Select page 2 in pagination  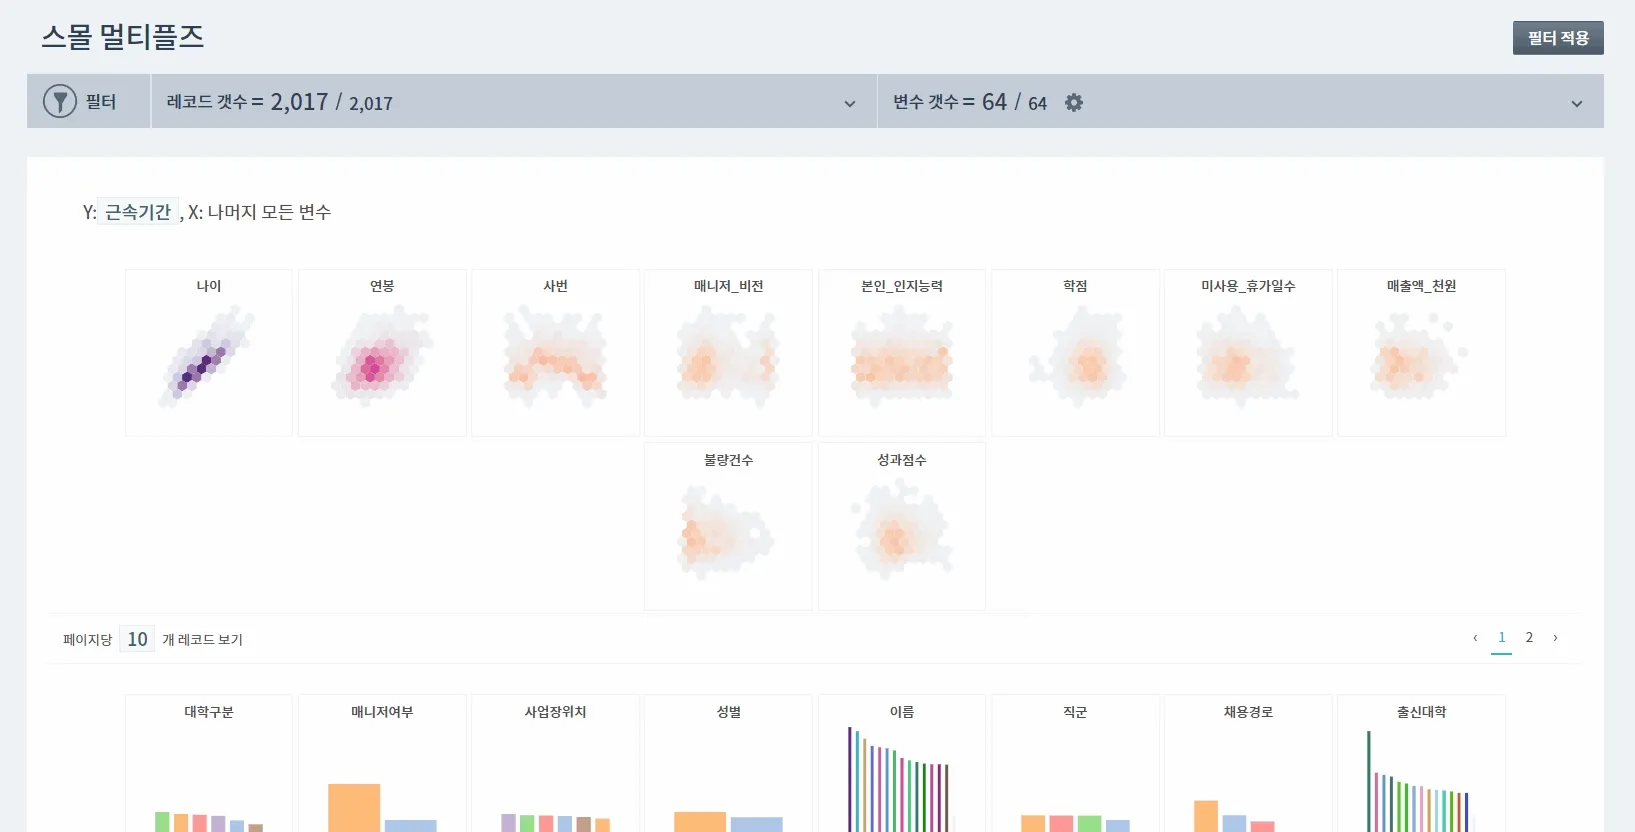click(x=1529, y=638)
